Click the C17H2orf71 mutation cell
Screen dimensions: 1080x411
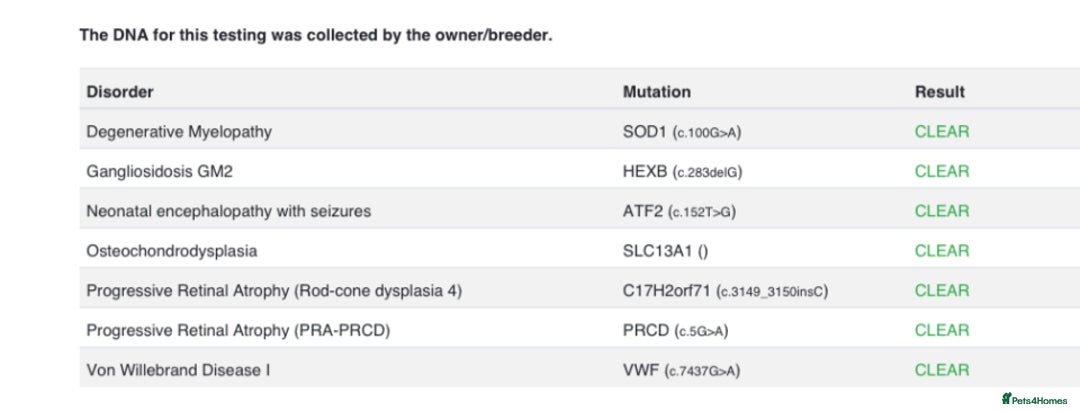(725, 291)
